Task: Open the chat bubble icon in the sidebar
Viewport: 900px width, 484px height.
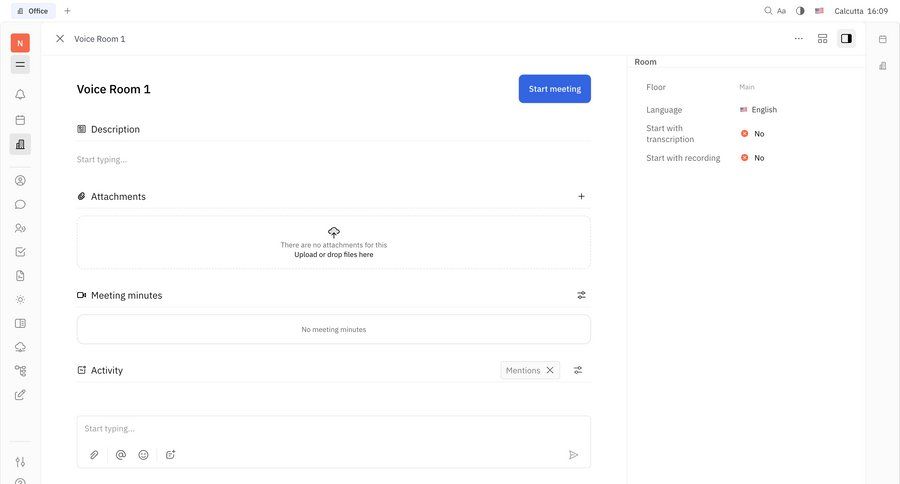Action: (x=20, y=204)
